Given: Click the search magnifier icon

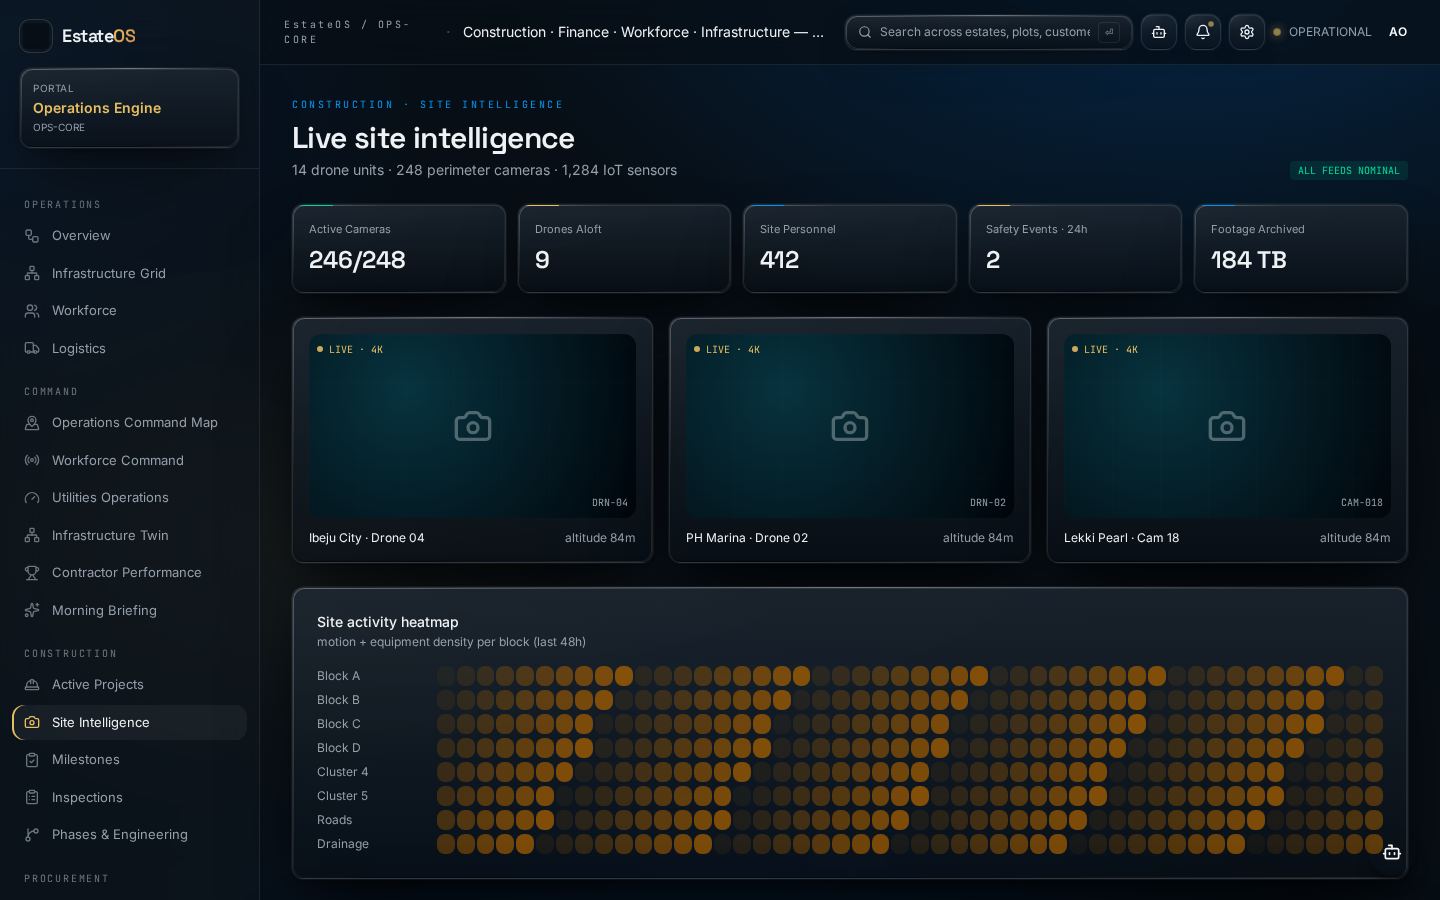Looking at the screenshot, I should (x=865, y=32).
